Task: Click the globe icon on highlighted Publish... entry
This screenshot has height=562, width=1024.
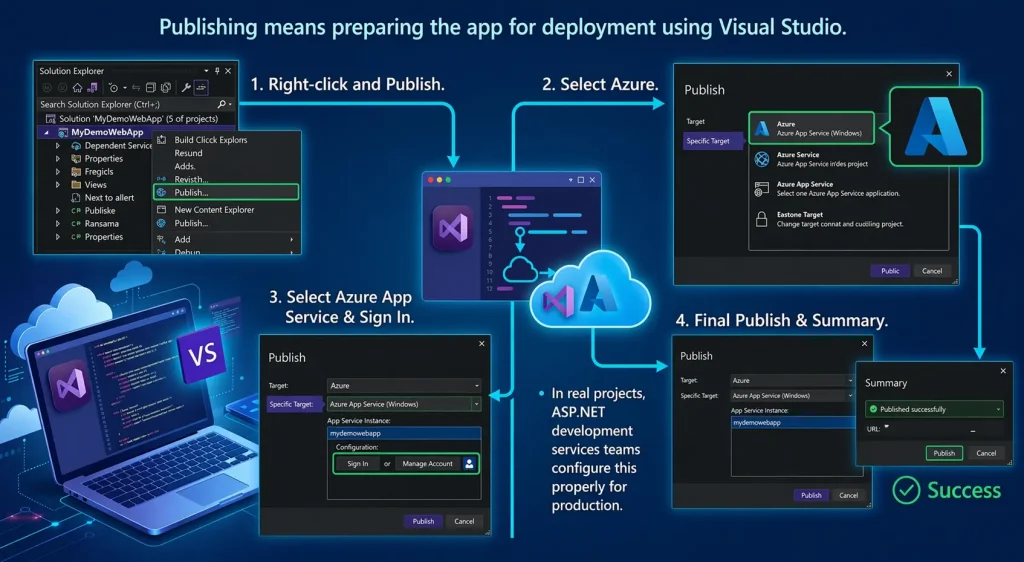Action: [x=161, y=193]
